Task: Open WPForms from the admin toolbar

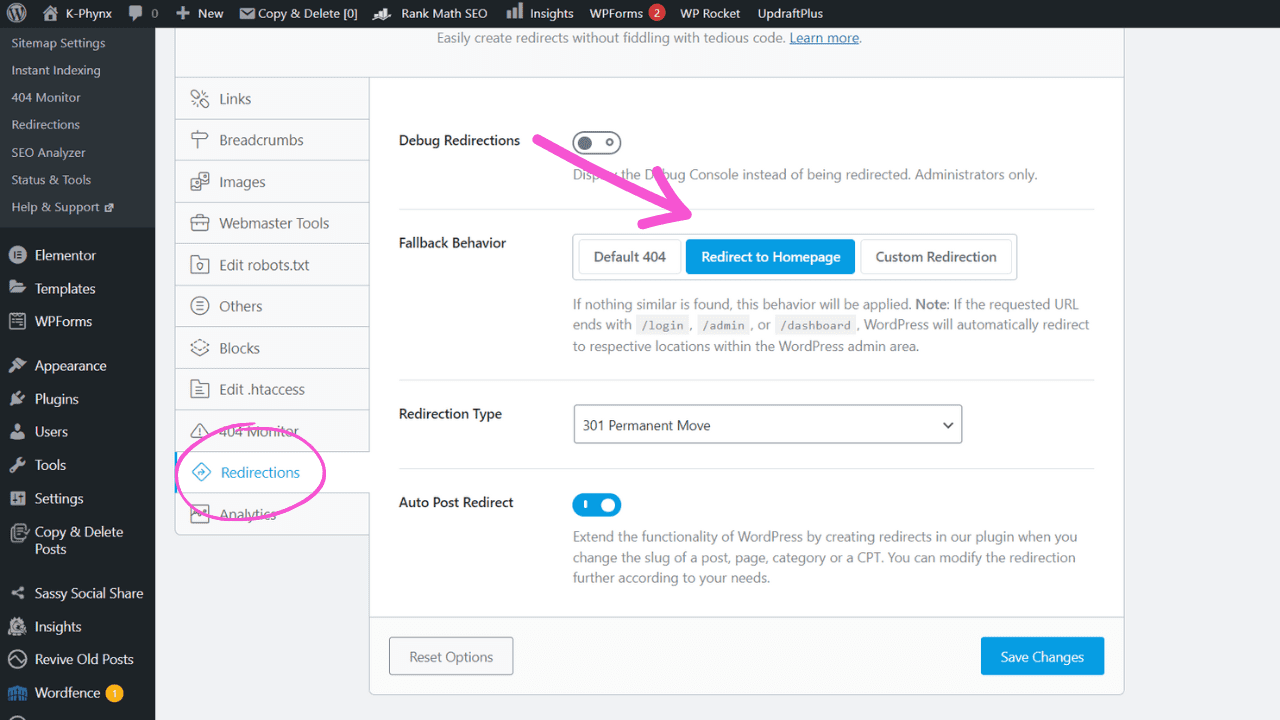Action: click(616, 13)
